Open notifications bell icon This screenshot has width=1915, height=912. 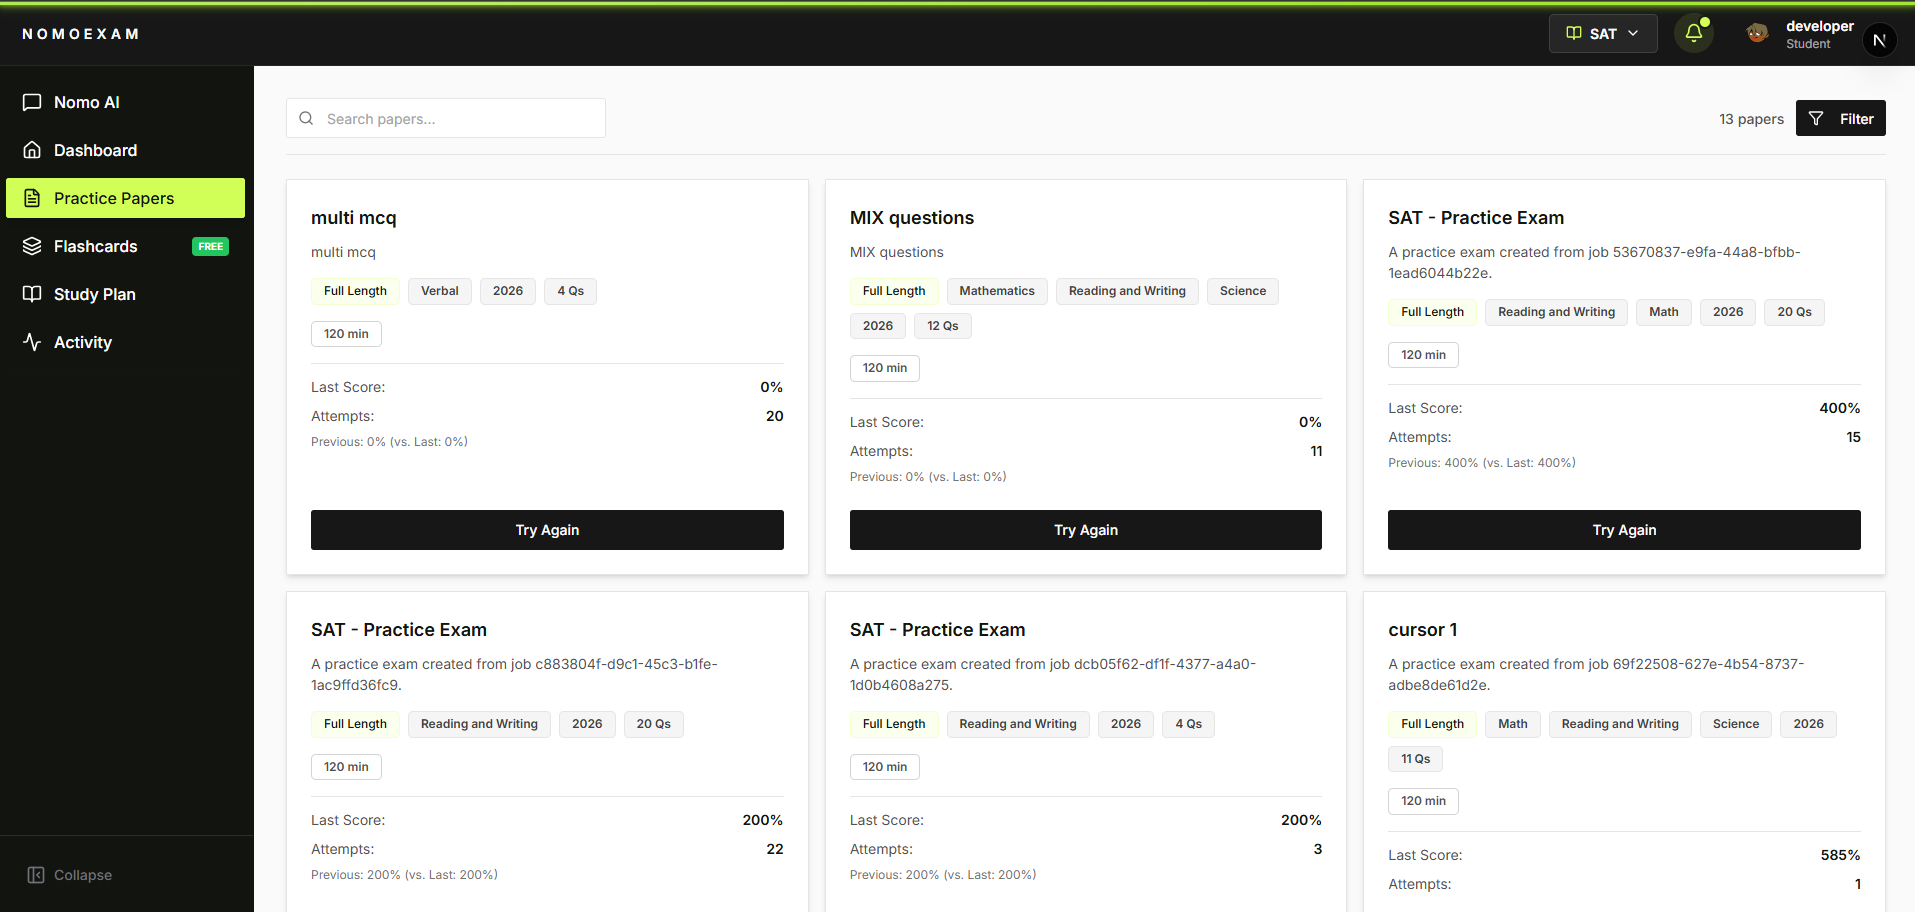pyautogui.click(x=1693, y=33)
